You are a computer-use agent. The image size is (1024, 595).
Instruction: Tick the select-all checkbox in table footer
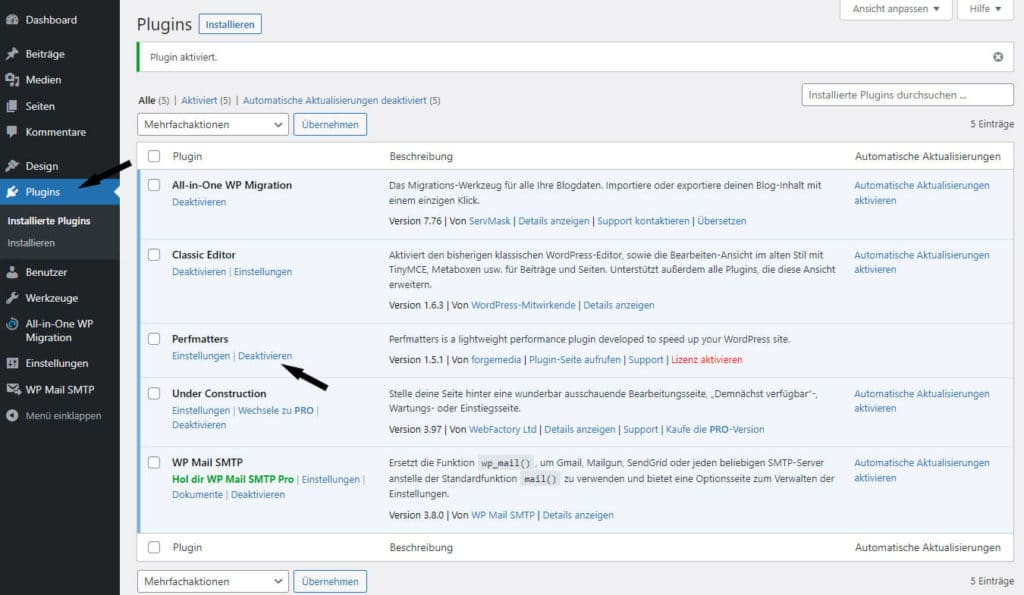tap(153, 547)
